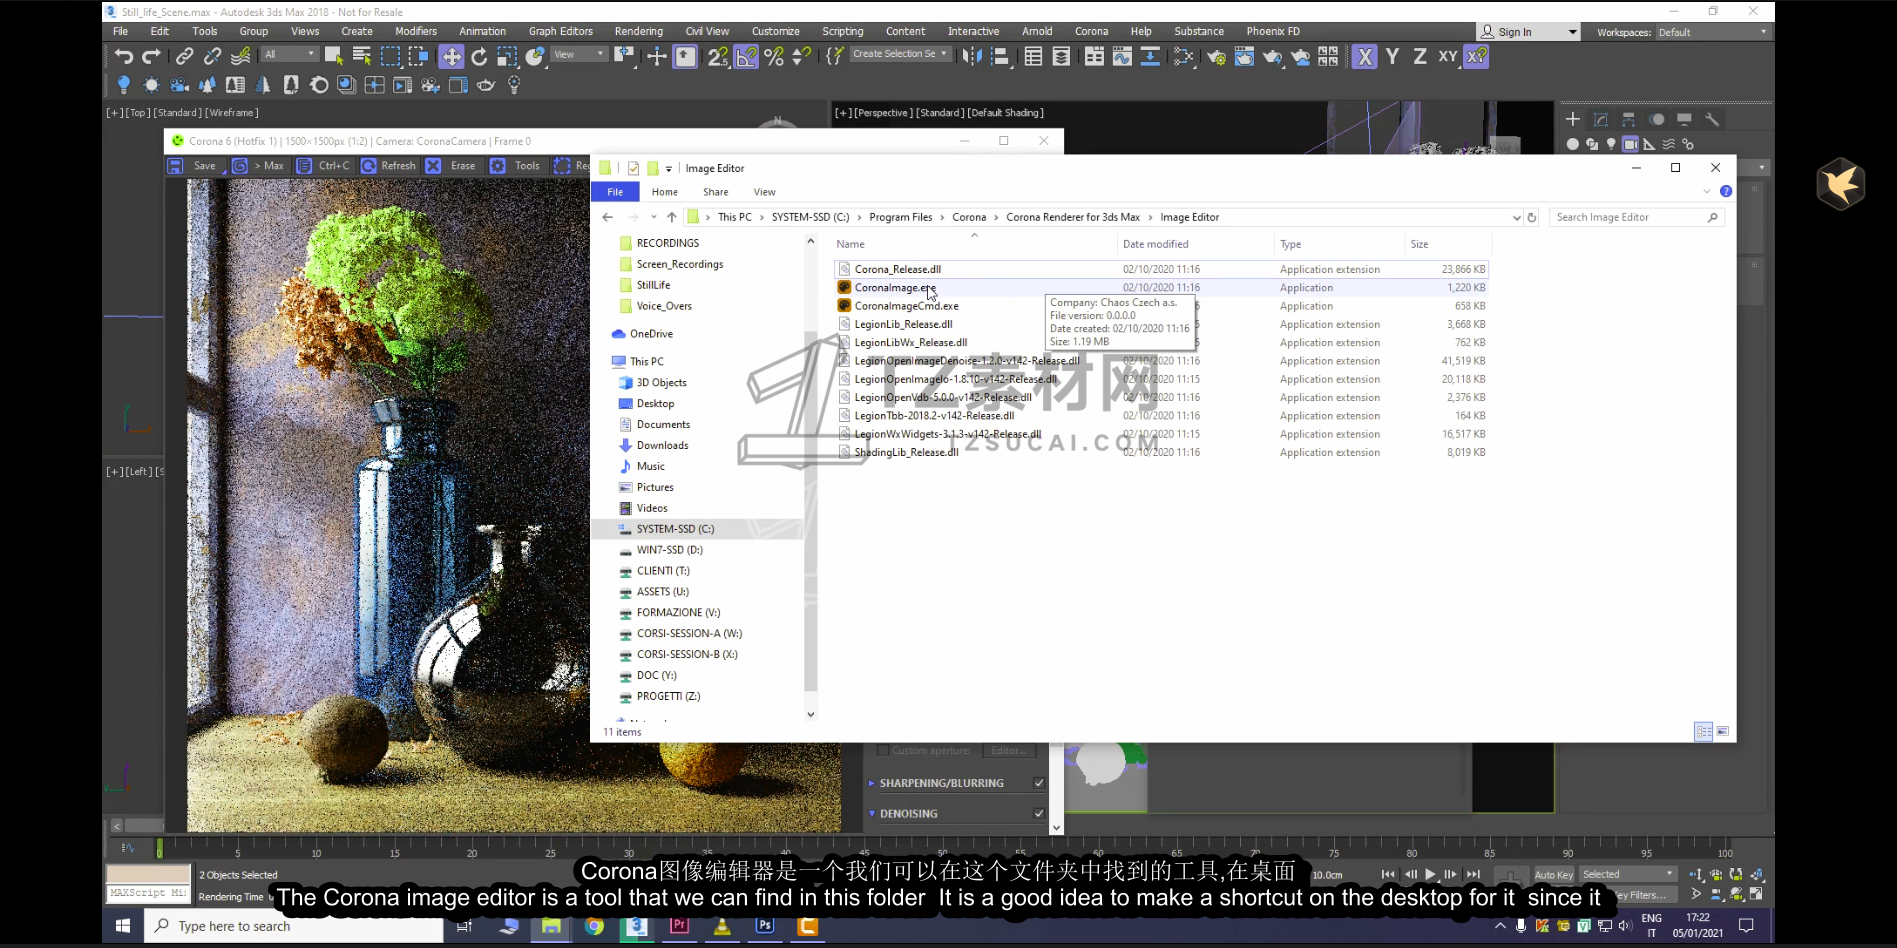
Task: Open the Curve Editor icon
Action: tap(1122, 57)
